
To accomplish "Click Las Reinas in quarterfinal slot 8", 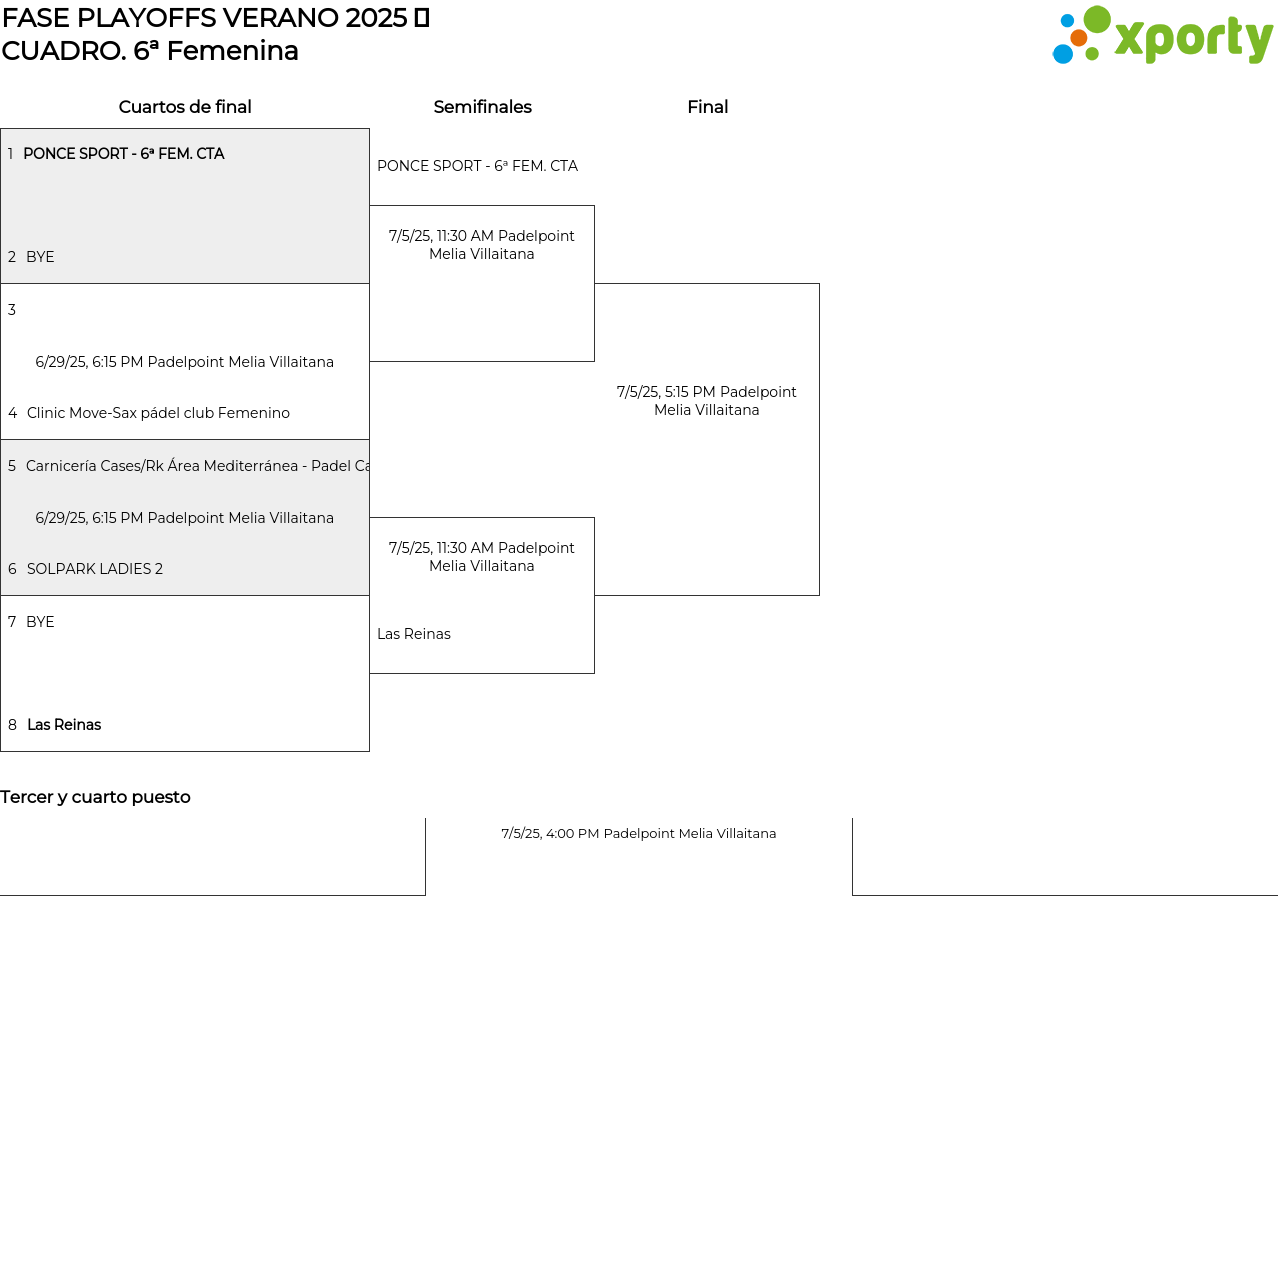I will tap(64, 725).
